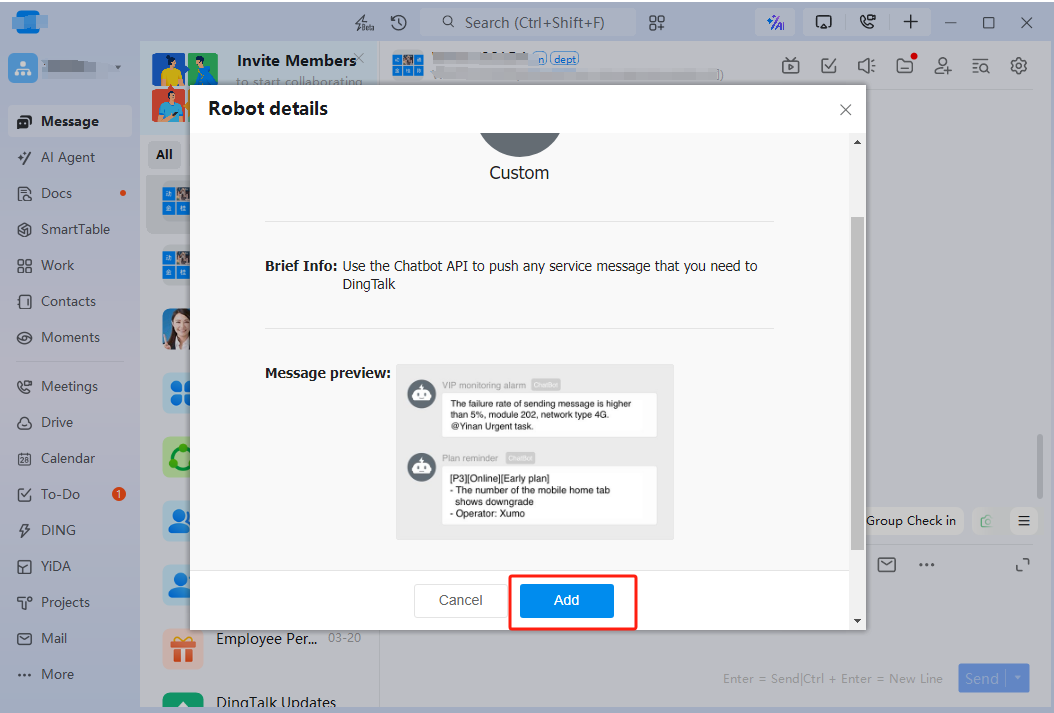The width and height of the screenshot is (1054, 713).
Task: Expand the plus create menu in title bar
Action: [x=910, y=22]
